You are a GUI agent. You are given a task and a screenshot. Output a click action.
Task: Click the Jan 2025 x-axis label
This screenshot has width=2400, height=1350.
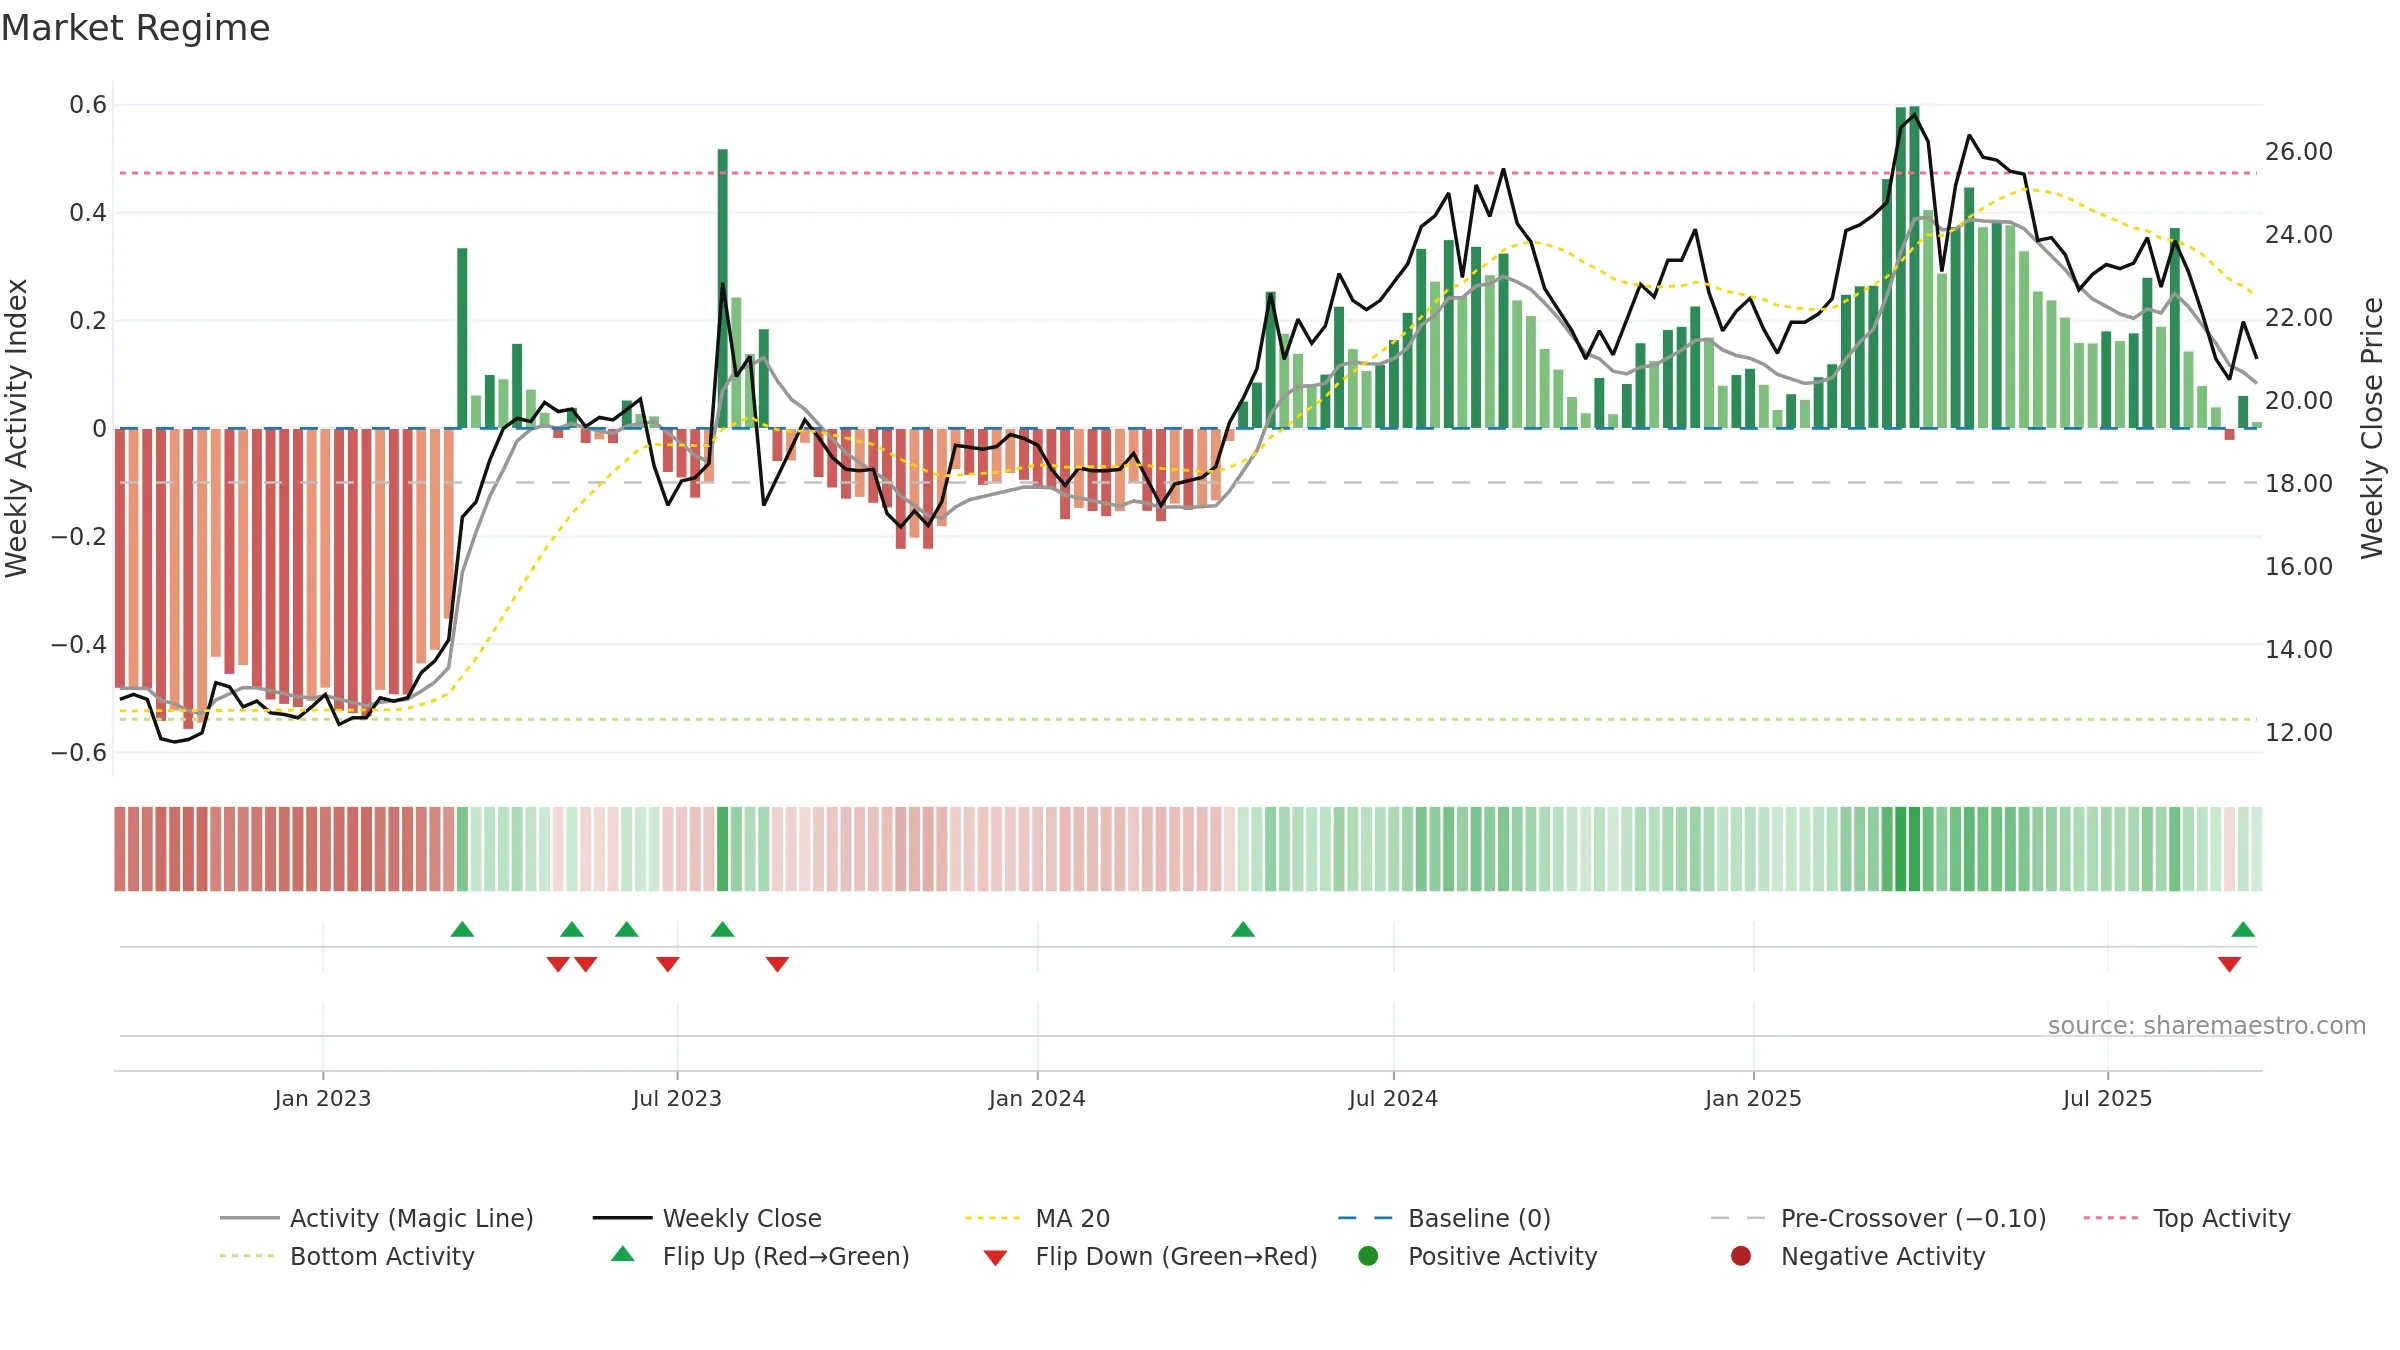click(x=1753, y=1098)
